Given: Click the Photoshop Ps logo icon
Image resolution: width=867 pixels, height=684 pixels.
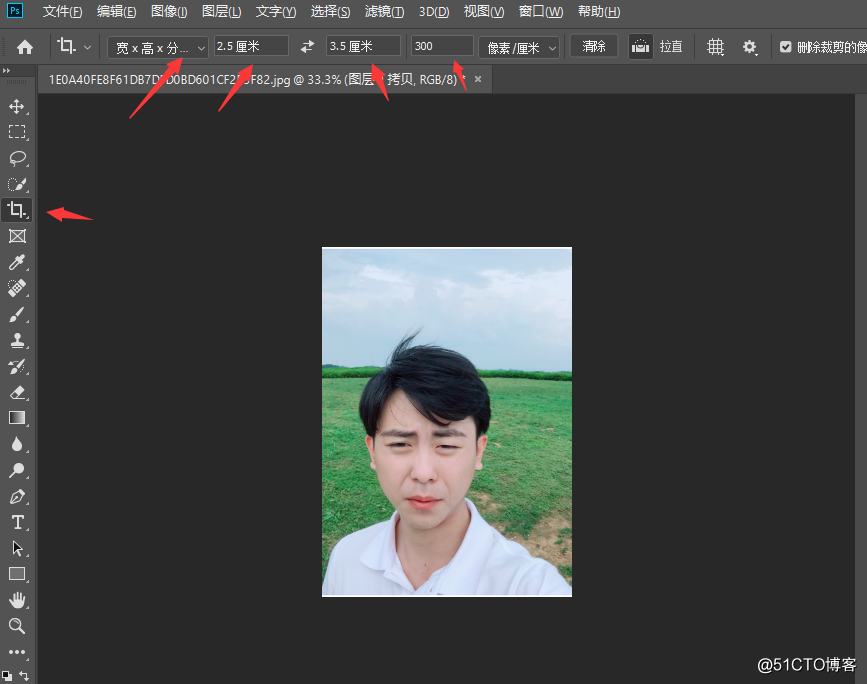Looking at the screenshot, I should [15, 11].
